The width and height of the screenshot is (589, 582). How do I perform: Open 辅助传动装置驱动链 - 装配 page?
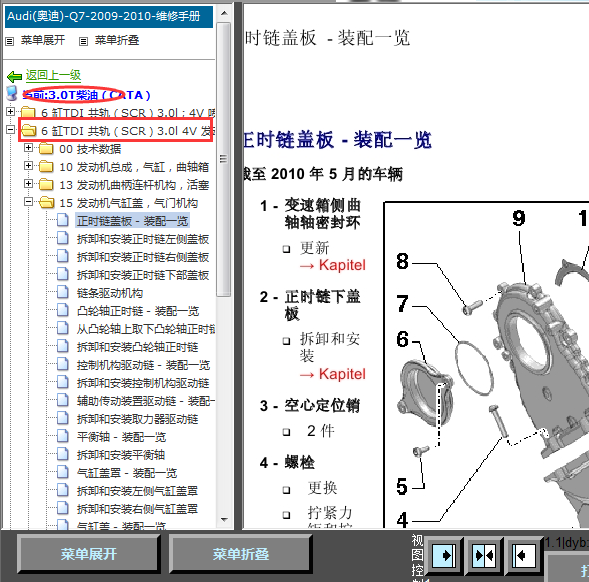click(x=146, y=401)
